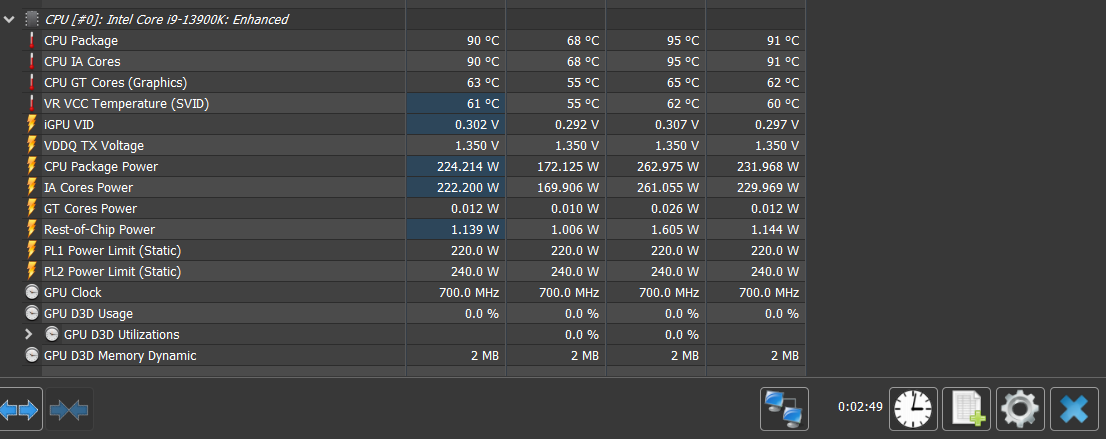Close sensors with the blue X button
This screenshot has width=1106, height=439.
coord(1074,409)
